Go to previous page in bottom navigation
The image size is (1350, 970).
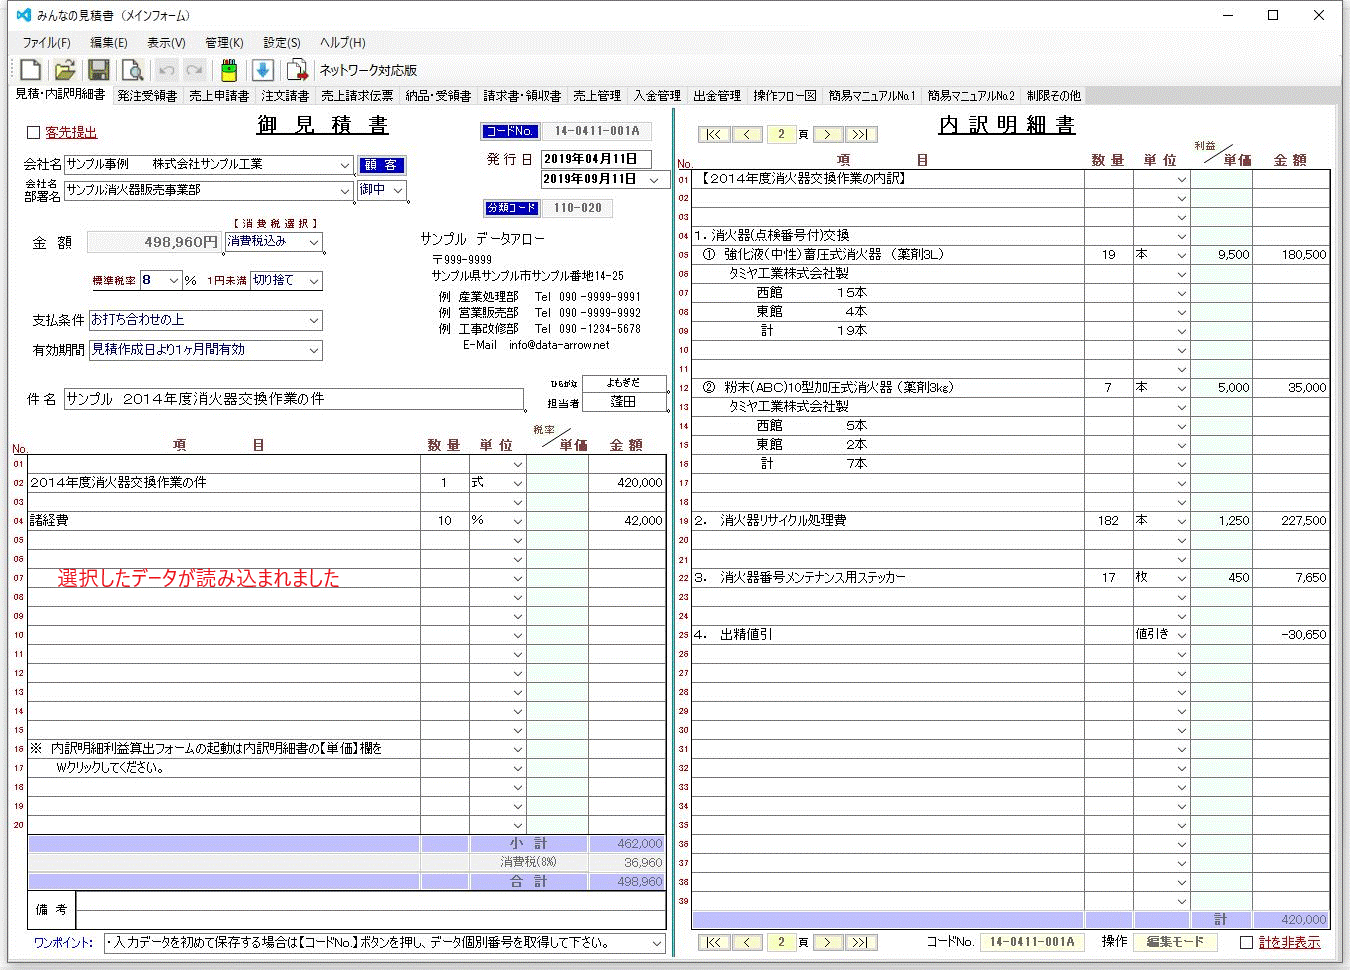pos(747,942)
